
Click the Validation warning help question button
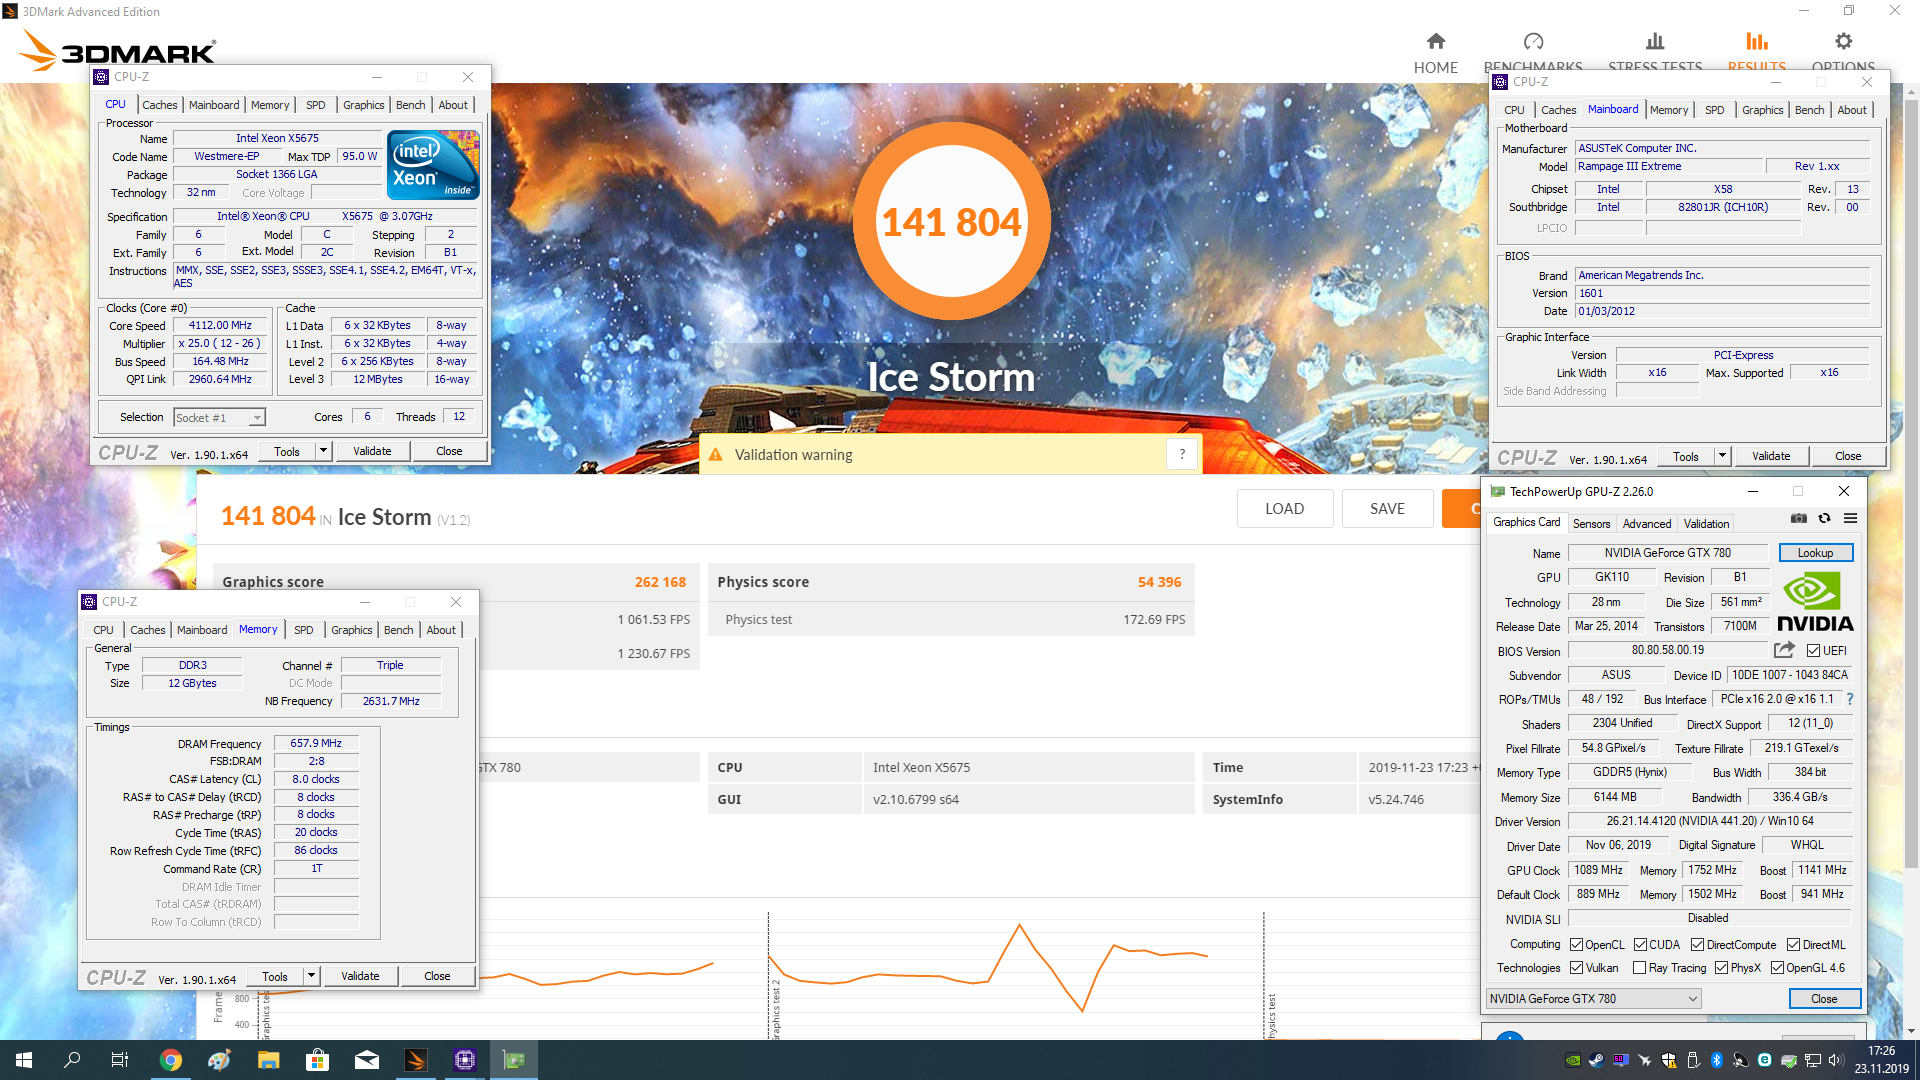coord(1182,454)
